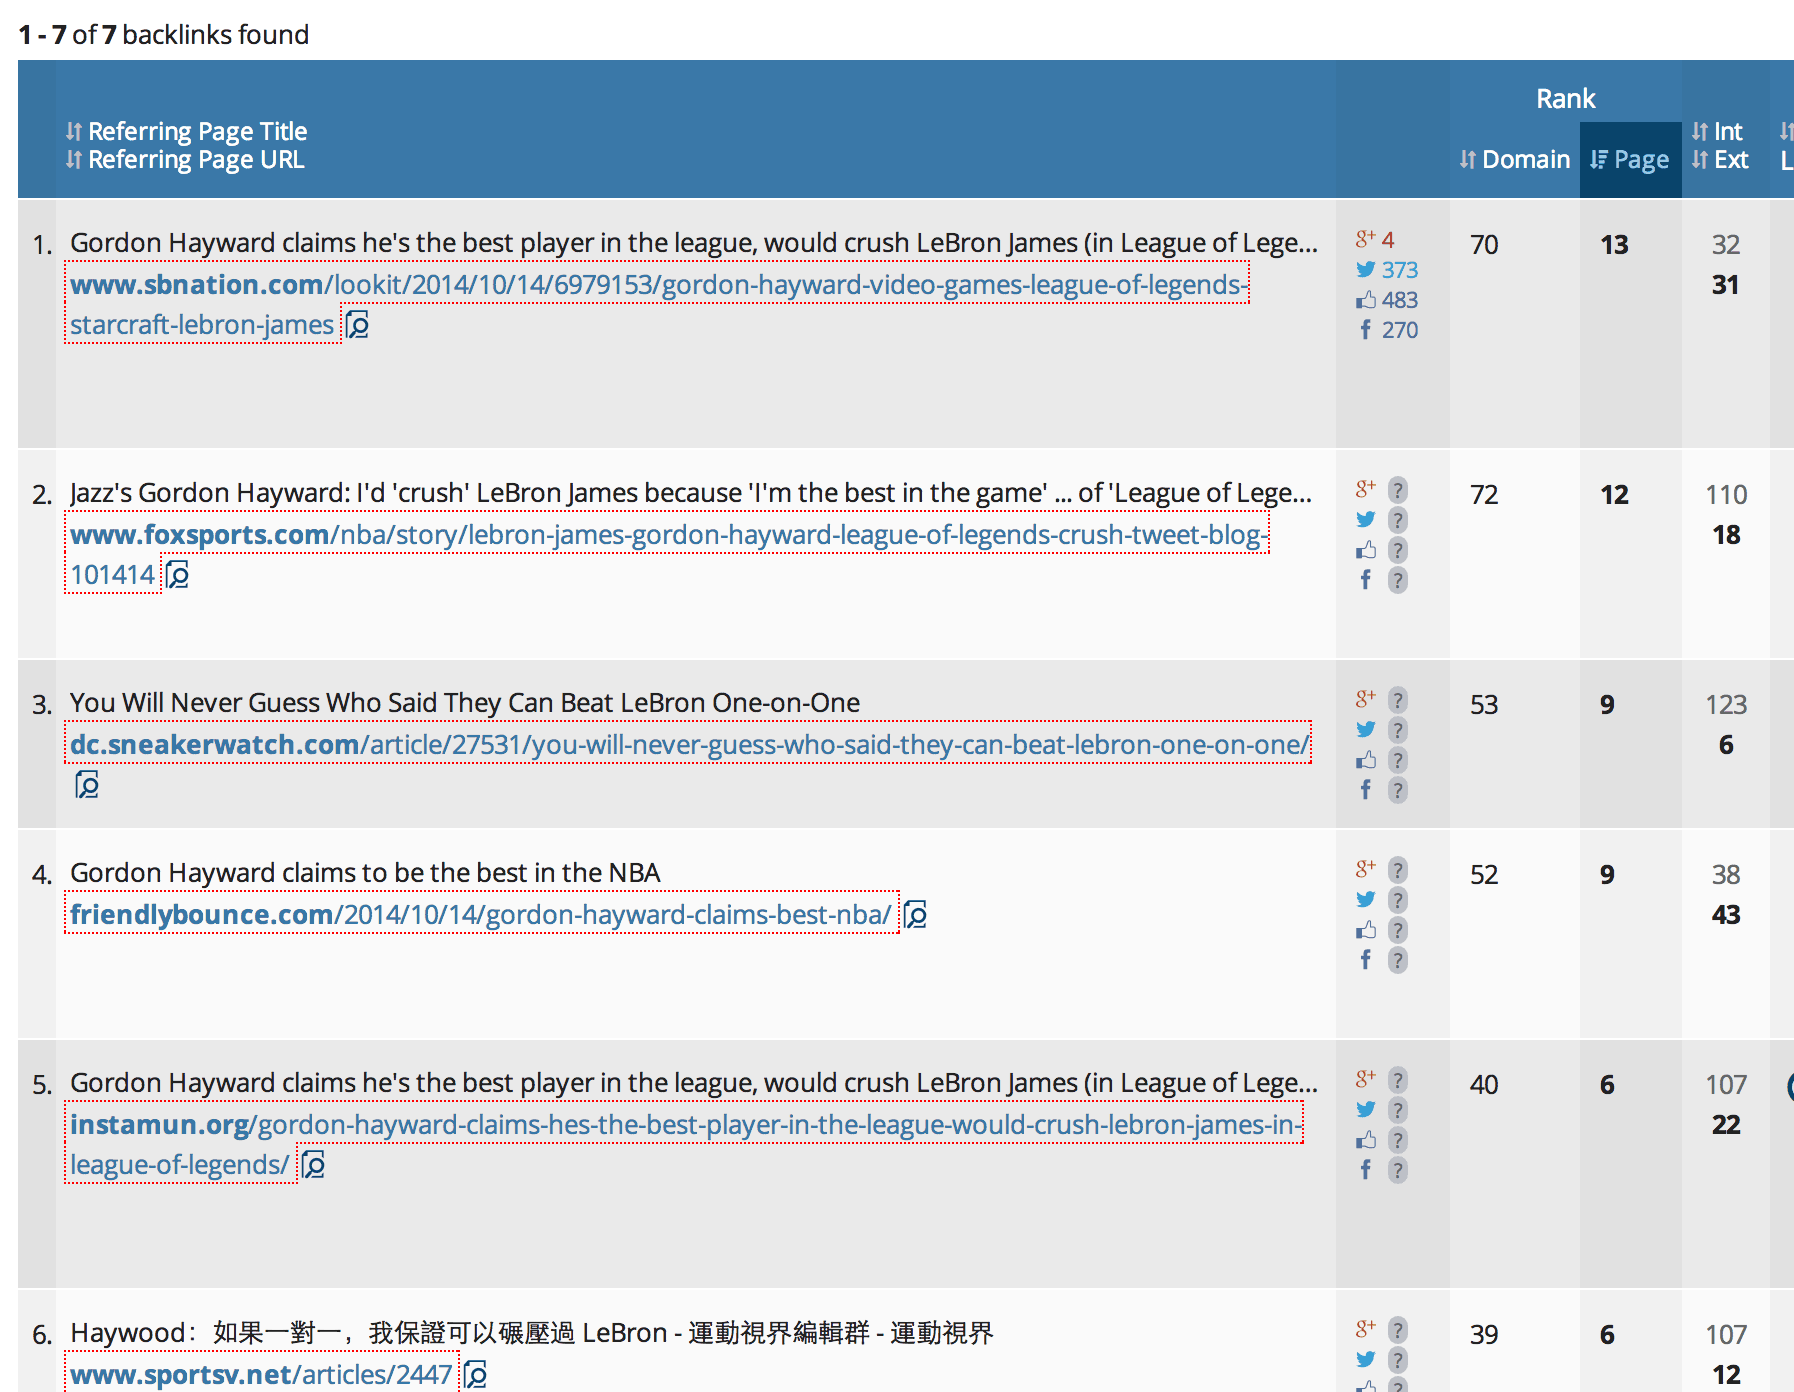Open the dc.sneakerwatch.com backlink URL
The height and width of the screenshot is (1392, 1794).
[689, 744]
